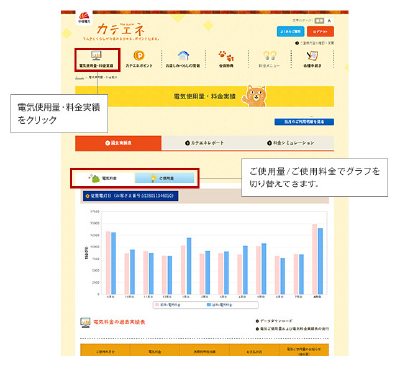Open the データダウンロード link
400x366 pixels.
(274, 321)
